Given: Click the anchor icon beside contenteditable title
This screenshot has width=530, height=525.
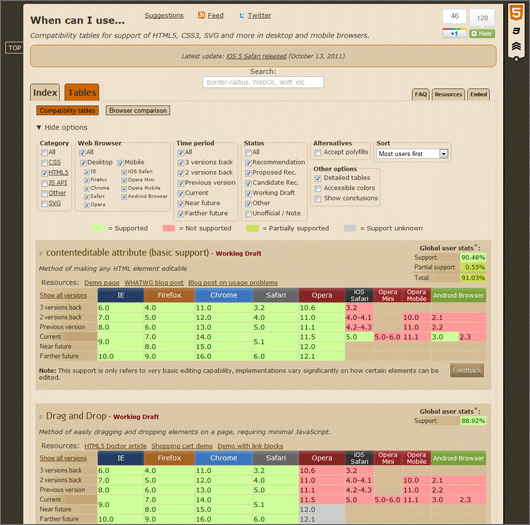Looking at the screenshot, I should tap(41, 253).
